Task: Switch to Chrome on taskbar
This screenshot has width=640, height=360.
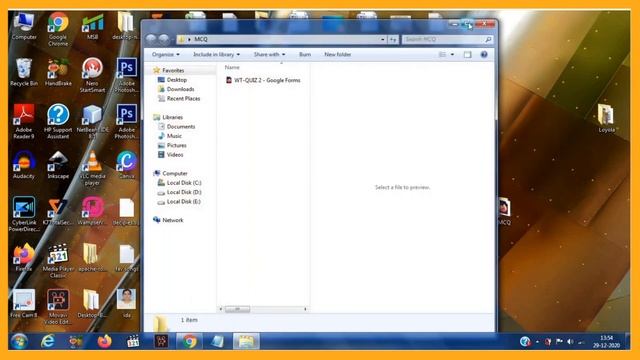Action: (189, 341)
